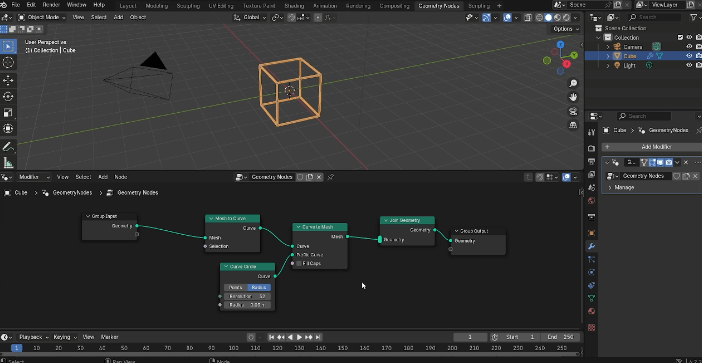This screenshot has height=363, width=702.
Task: Open the Keying dropdown in timeline
Action: (65, 337)
